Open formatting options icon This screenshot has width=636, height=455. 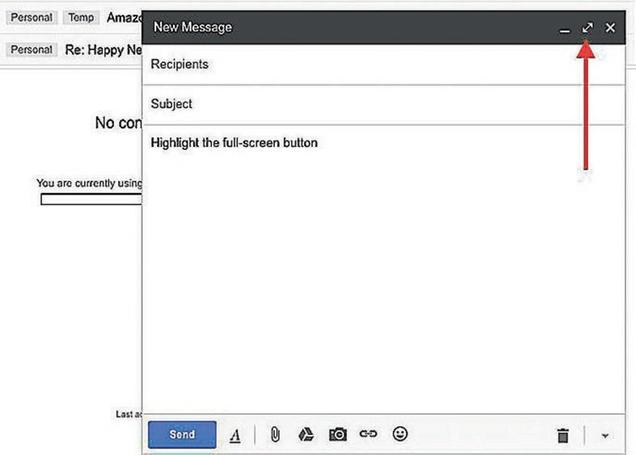[x=235, y=436]
